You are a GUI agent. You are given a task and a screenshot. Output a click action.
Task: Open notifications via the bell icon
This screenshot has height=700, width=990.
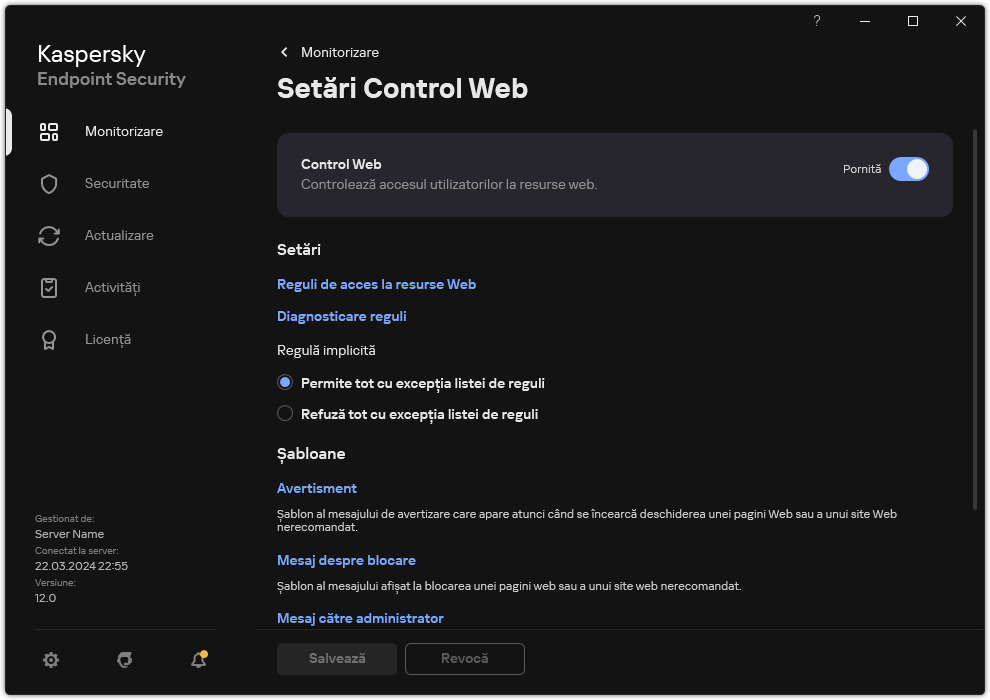[198, 660]
